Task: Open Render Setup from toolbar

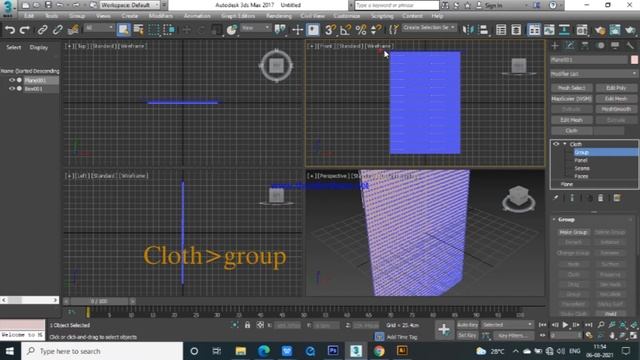Action: click(600, 30)
